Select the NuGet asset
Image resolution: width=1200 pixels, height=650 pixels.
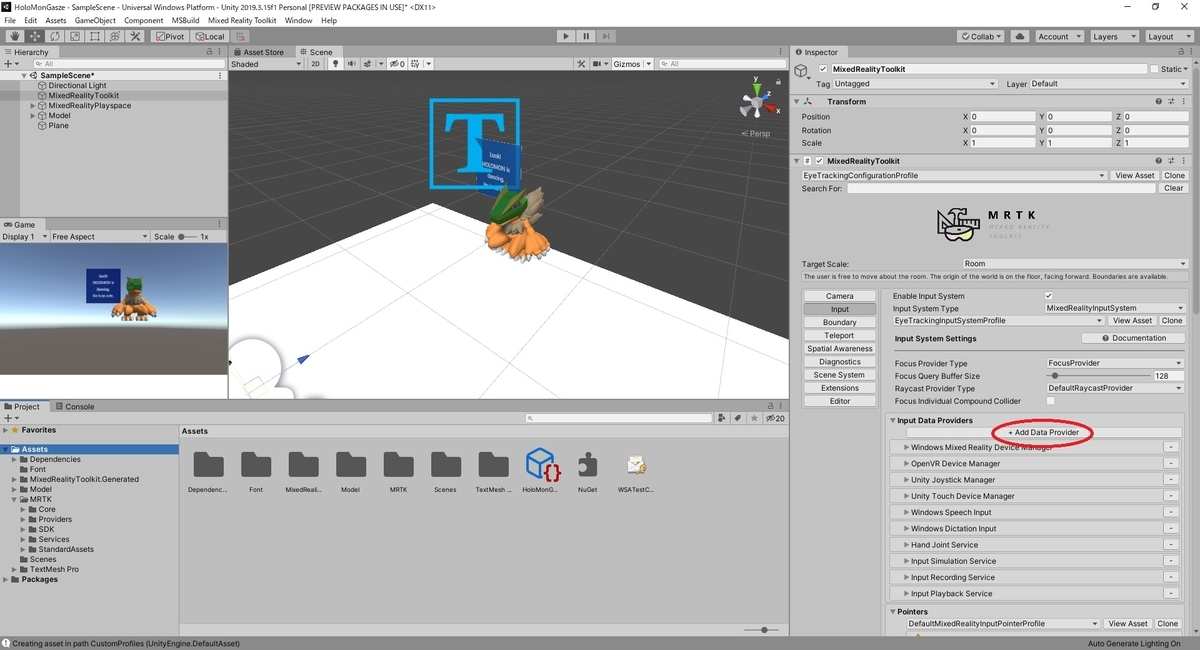coord(588,471)
